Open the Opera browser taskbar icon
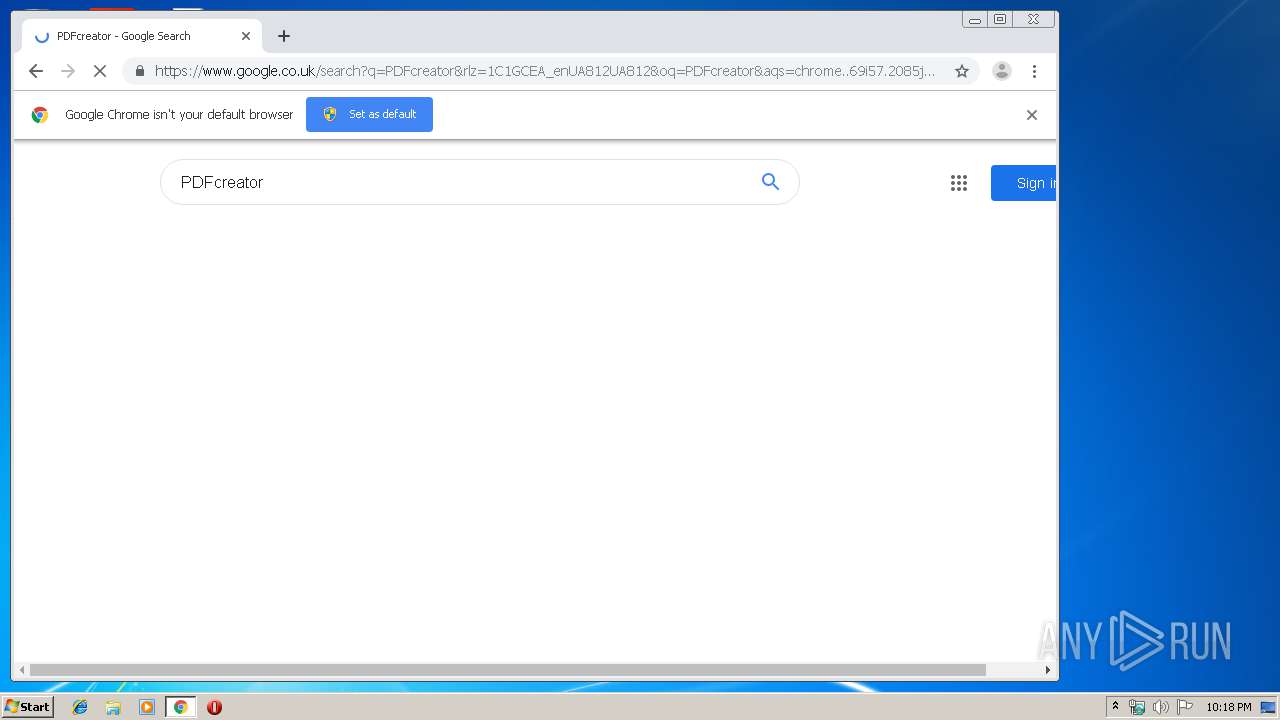Viewport: 1280px width, 720px height. (214, 707)
